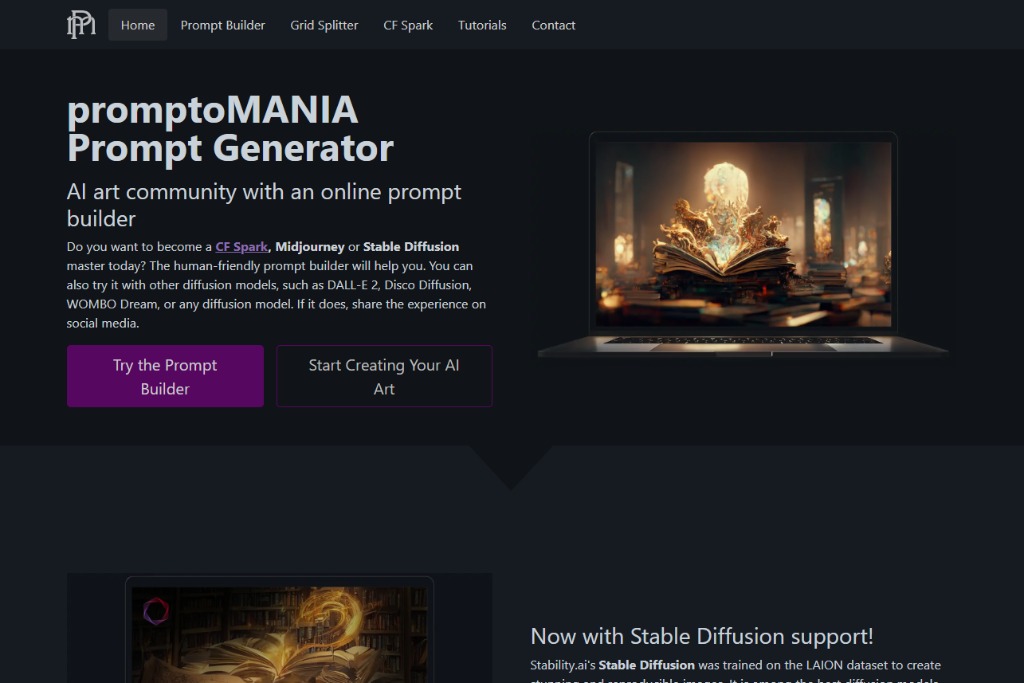Follow the CF Spark hyperlink in paragraph

242,246
